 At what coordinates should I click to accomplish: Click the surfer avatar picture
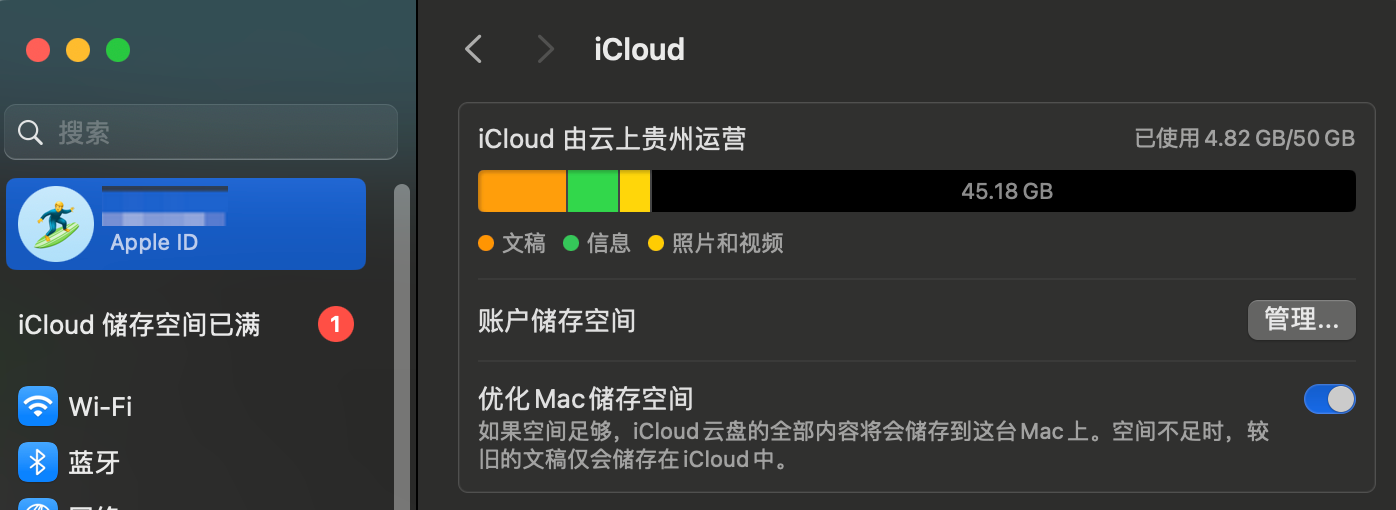[56, 224]
